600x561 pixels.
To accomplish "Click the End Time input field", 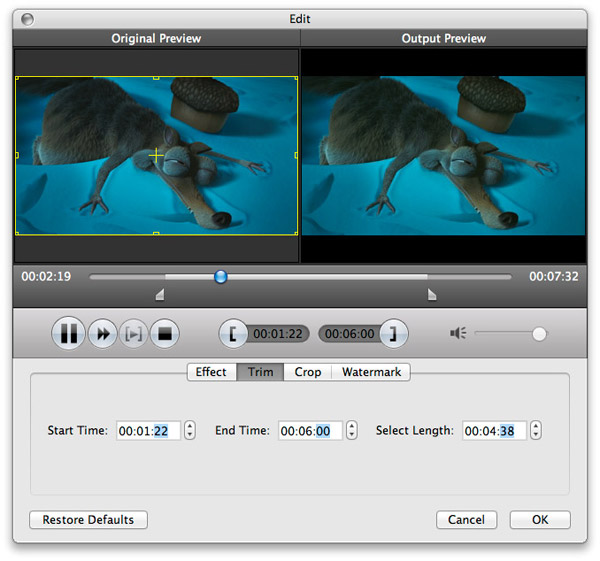I will pyautogui.click(x=310, y=431).
